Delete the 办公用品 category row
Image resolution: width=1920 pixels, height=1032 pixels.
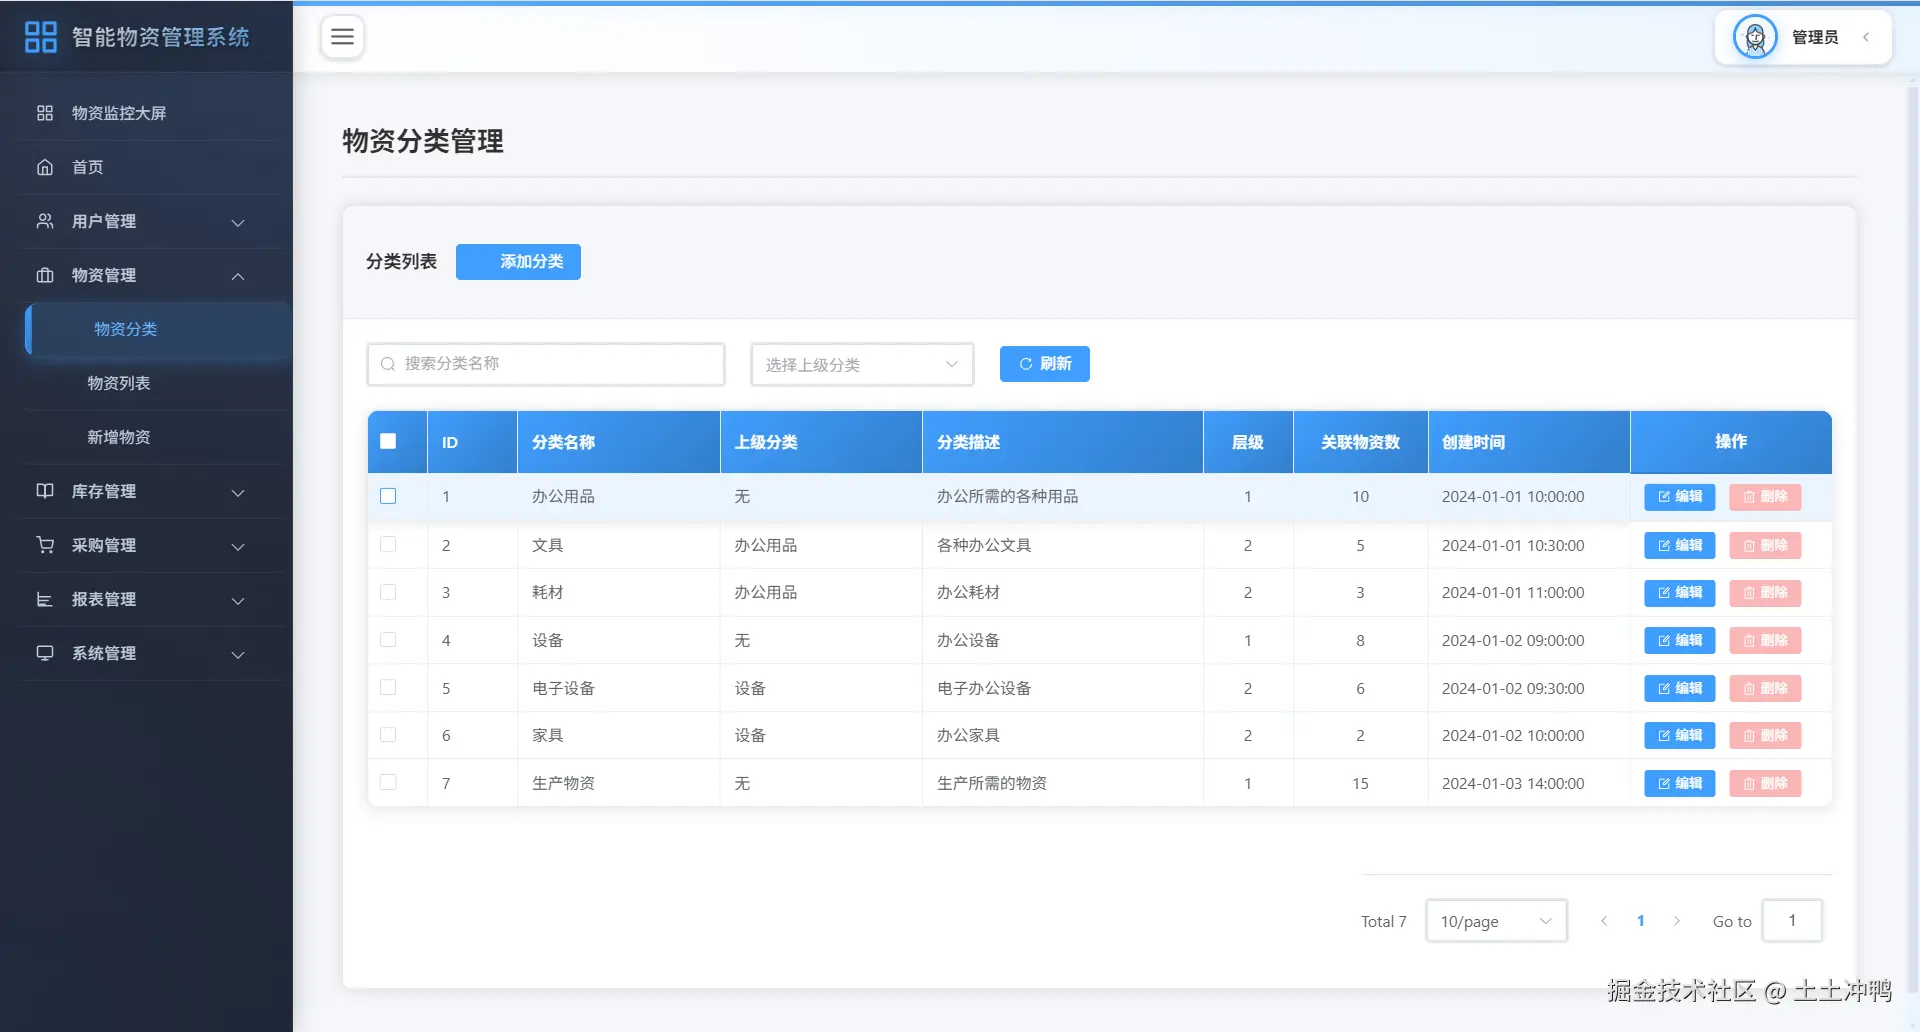pyautogui.click(x=1765, y=497)
